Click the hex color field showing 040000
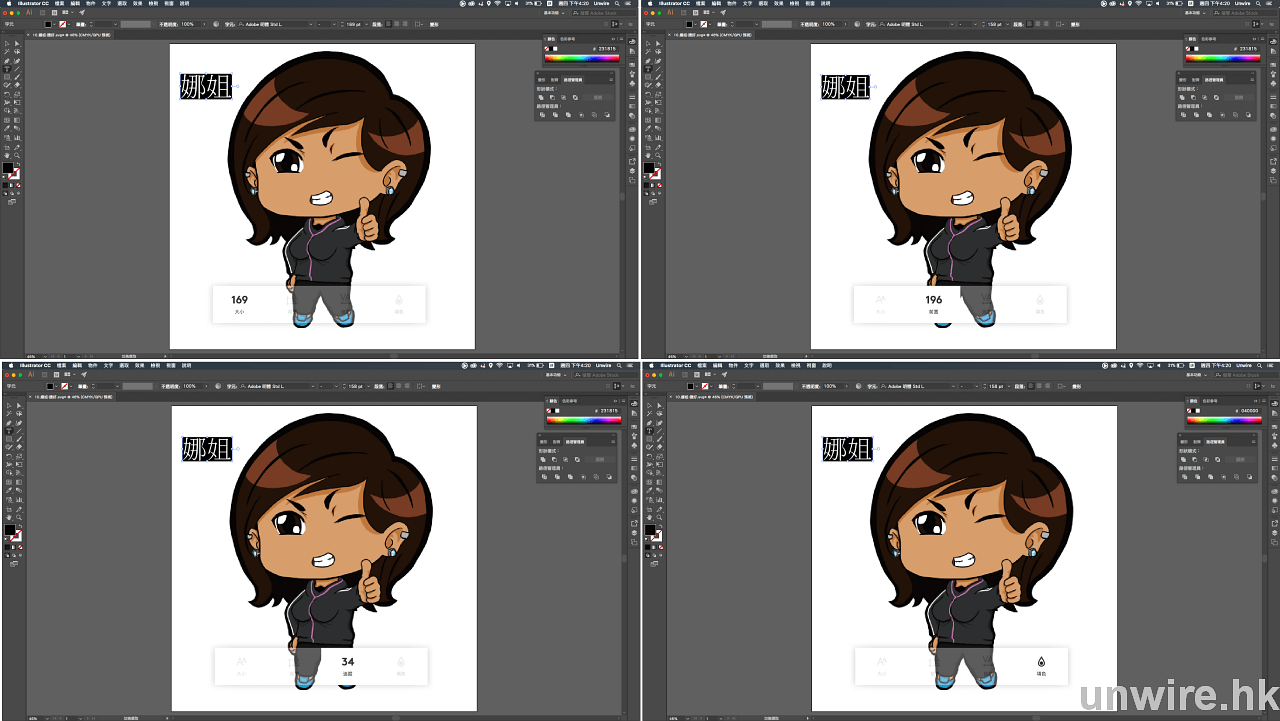1280x721 pixels. pyautogui.click(x=1250, y=410)
